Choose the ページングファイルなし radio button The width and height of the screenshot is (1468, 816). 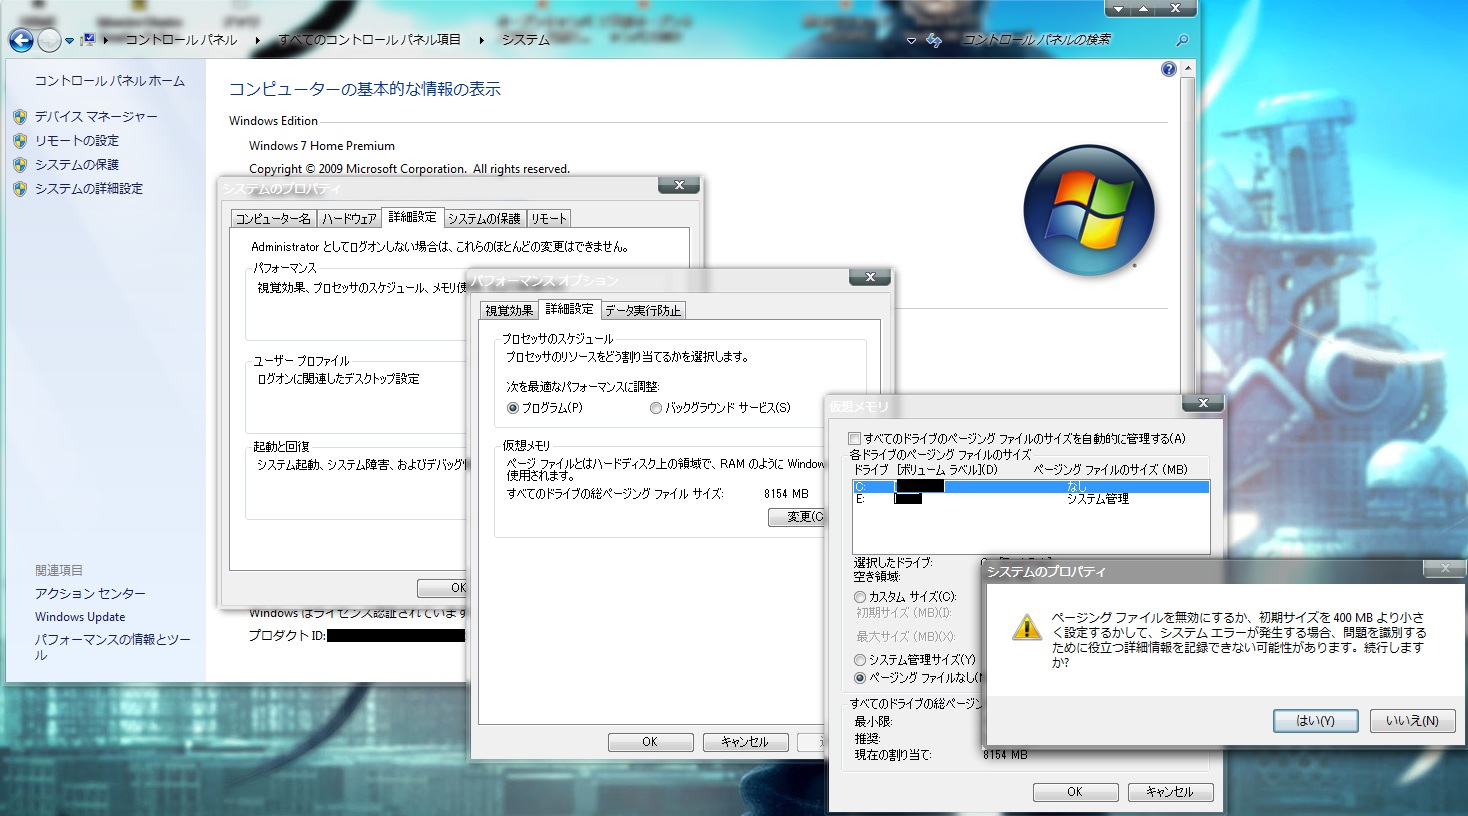tap(860, 678)
